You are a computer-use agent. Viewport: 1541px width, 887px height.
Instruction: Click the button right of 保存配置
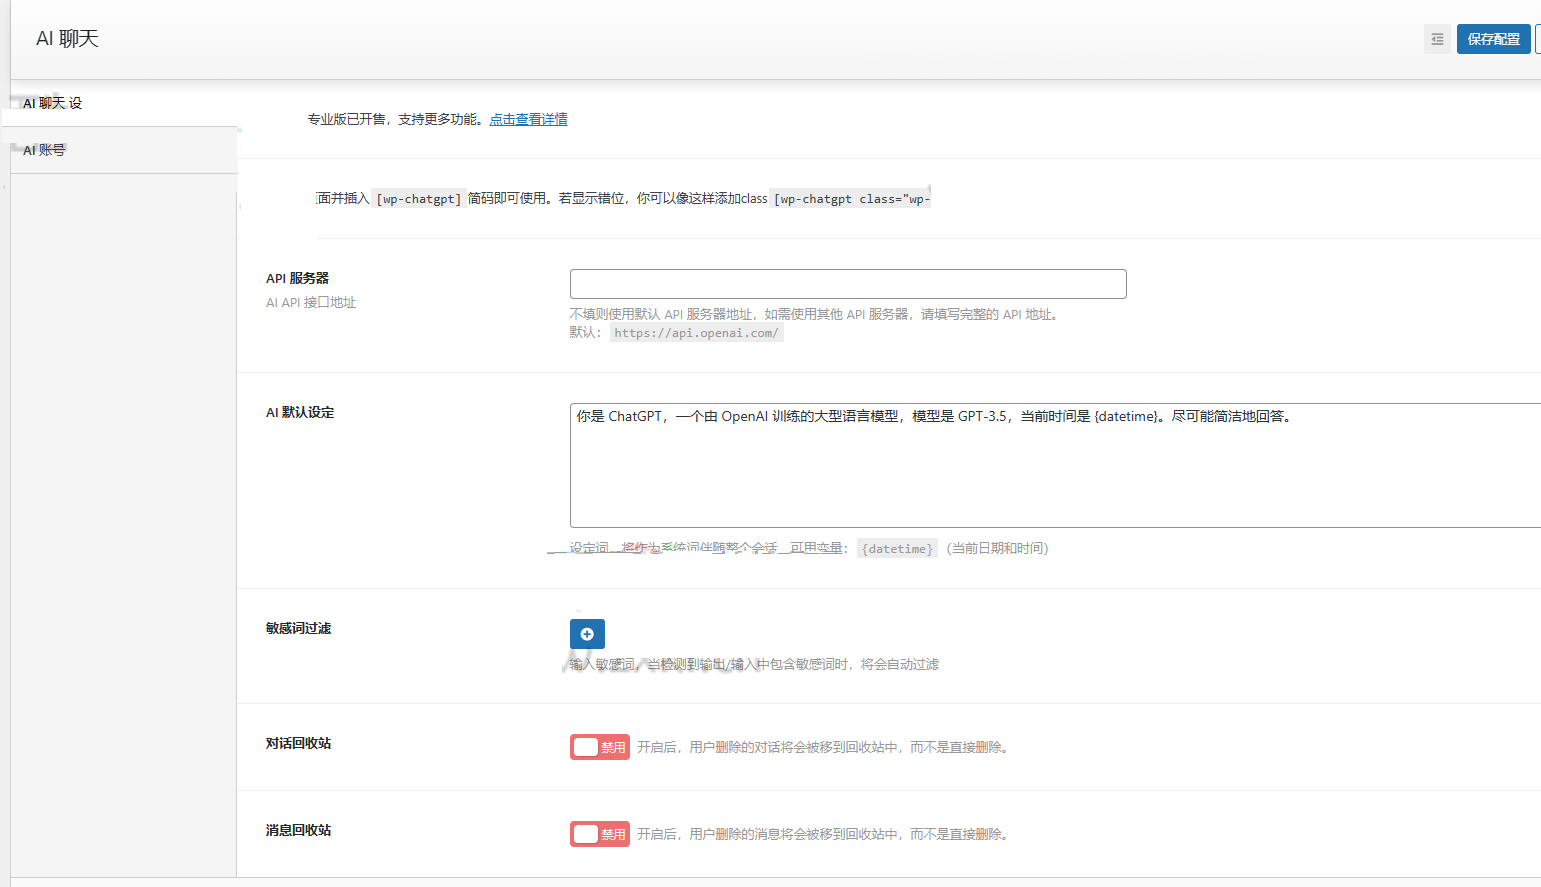tap(1535, 38)
